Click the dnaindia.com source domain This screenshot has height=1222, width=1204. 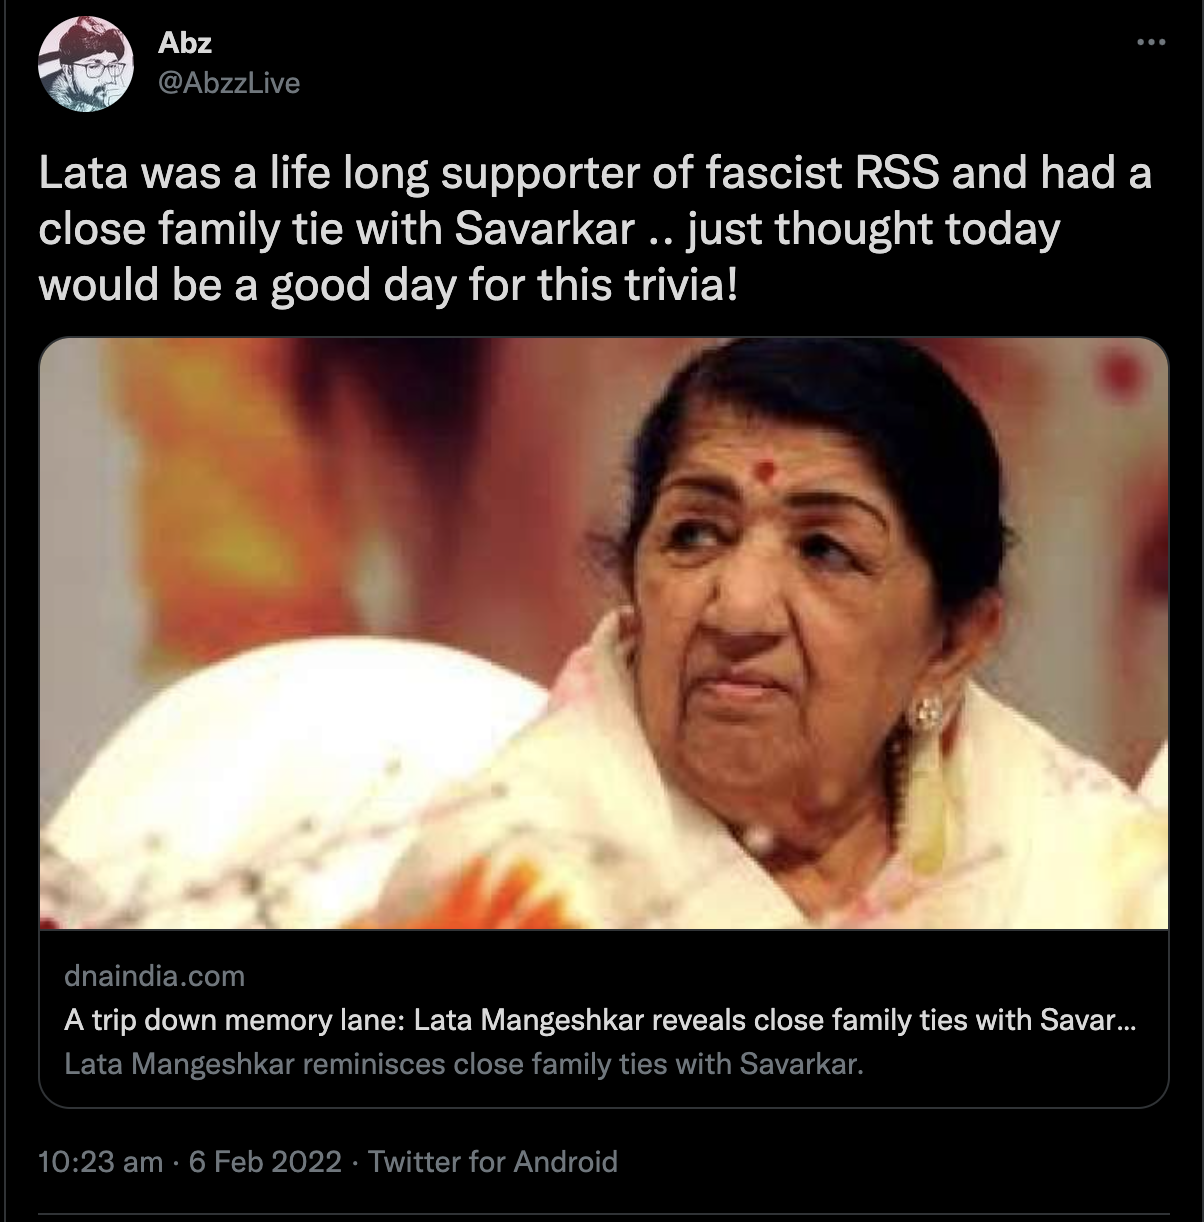154,976
